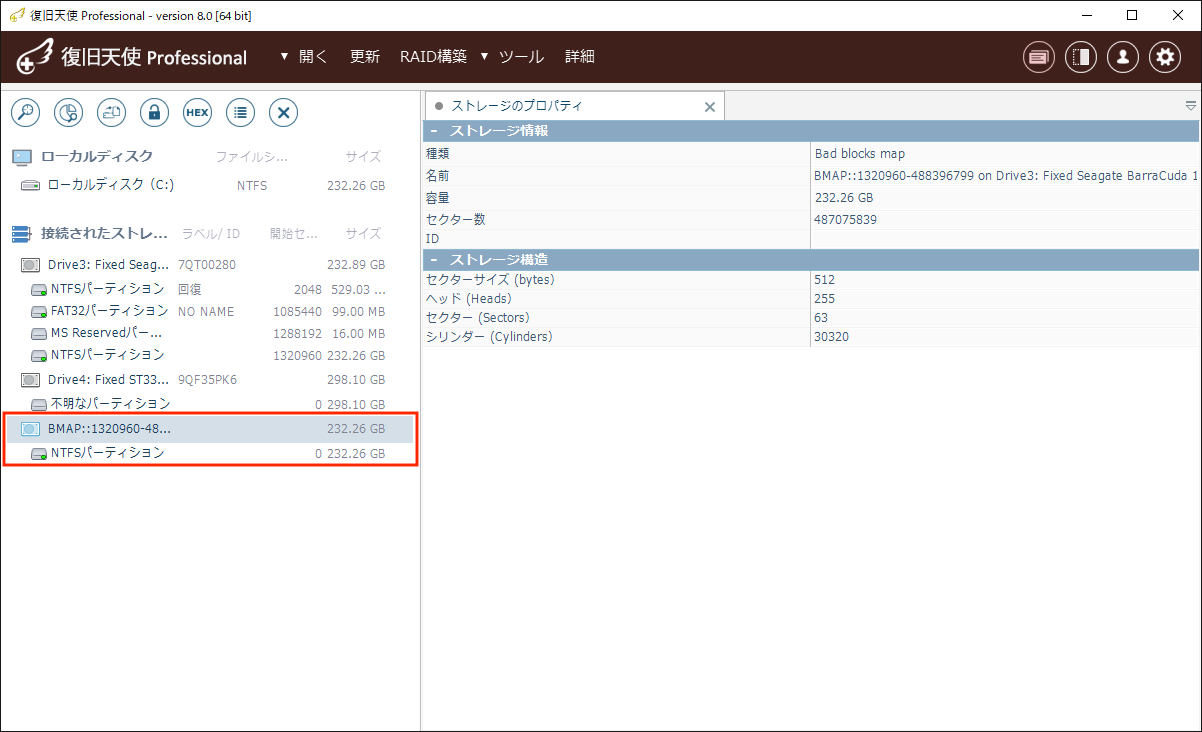
Task: Click the ローカルディスク section header
Action: click(x=97, y=156)
